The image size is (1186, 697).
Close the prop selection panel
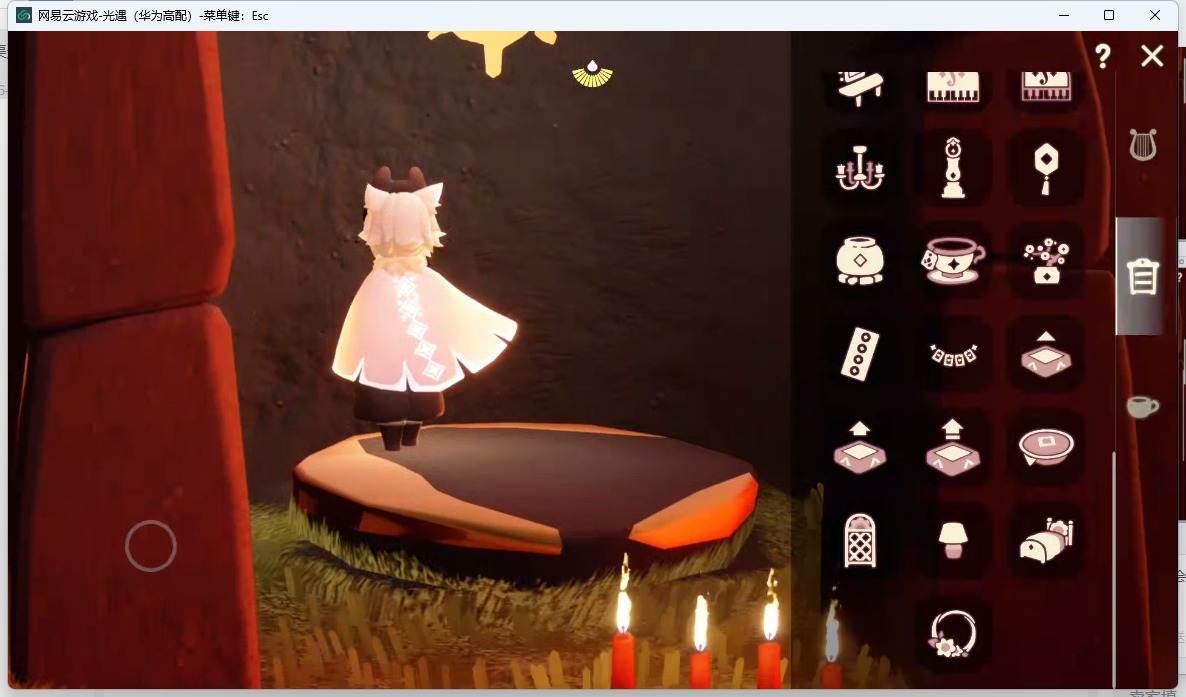pos(1152,55)
